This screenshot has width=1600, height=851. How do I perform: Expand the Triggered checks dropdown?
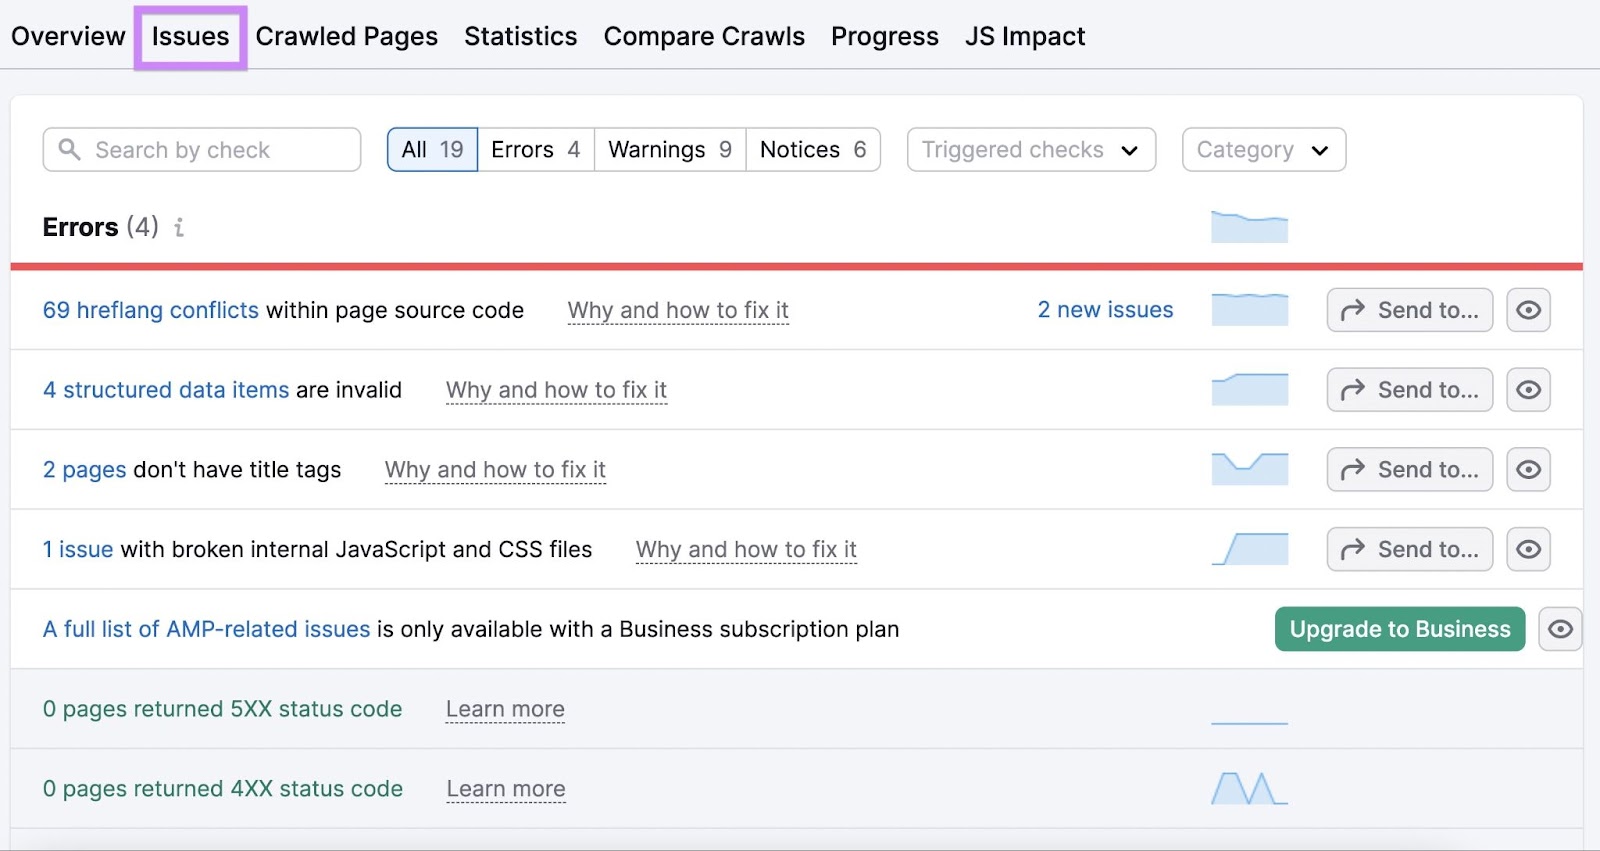[1031, 149]
